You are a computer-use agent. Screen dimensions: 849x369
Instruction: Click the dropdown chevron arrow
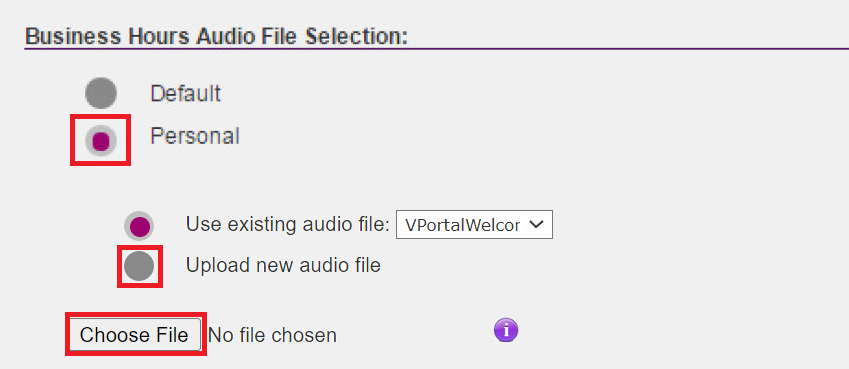[x=535, y=224]
